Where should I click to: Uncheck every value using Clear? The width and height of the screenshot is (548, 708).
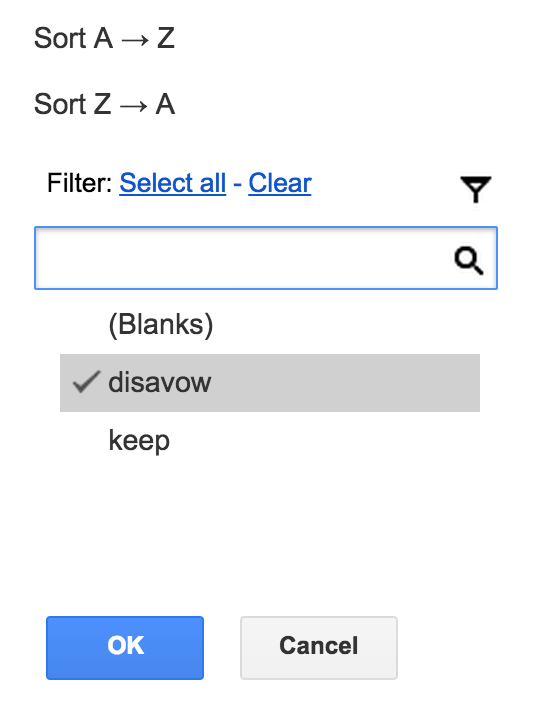(x=280, y=183)
